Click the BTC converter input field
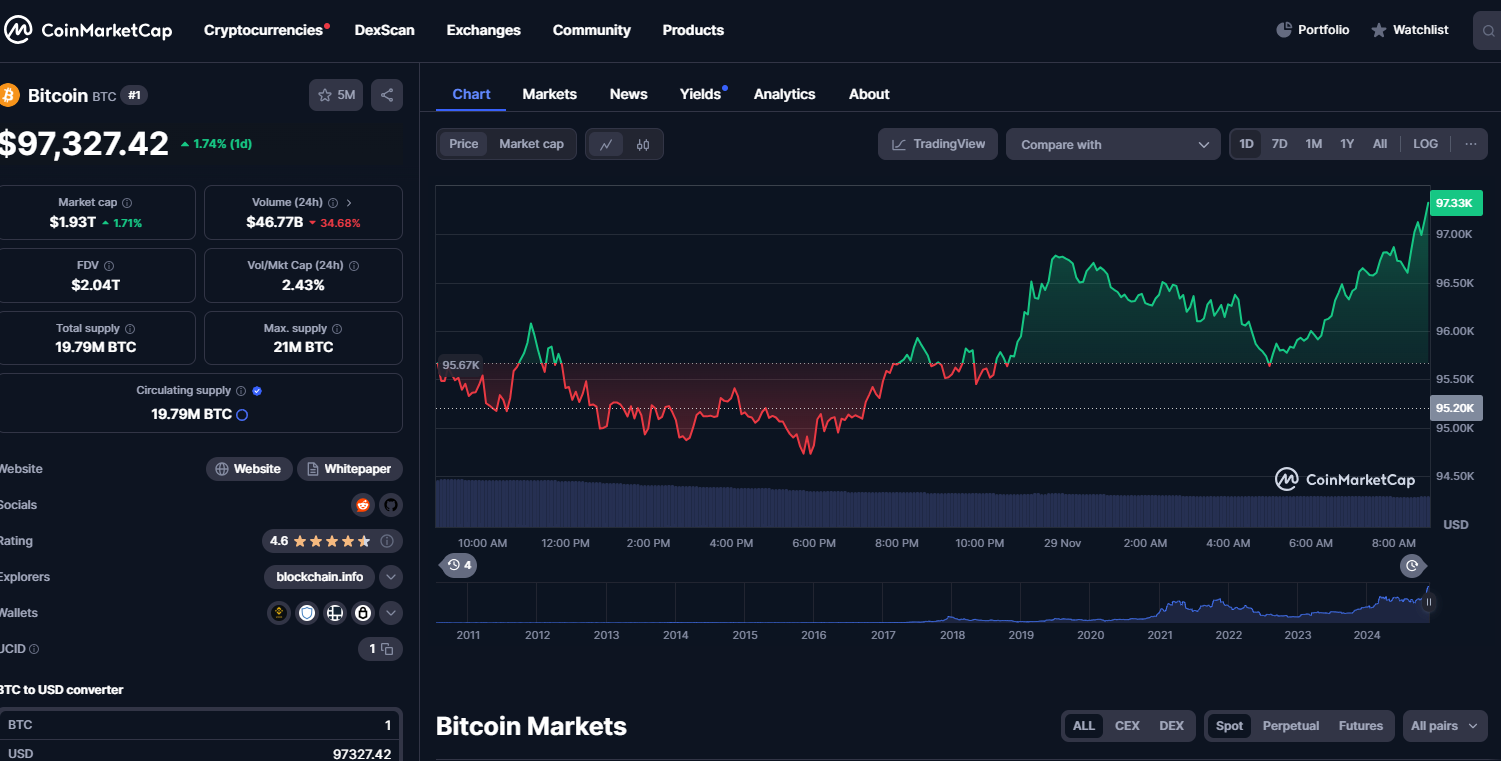 [x=200, y=725]
